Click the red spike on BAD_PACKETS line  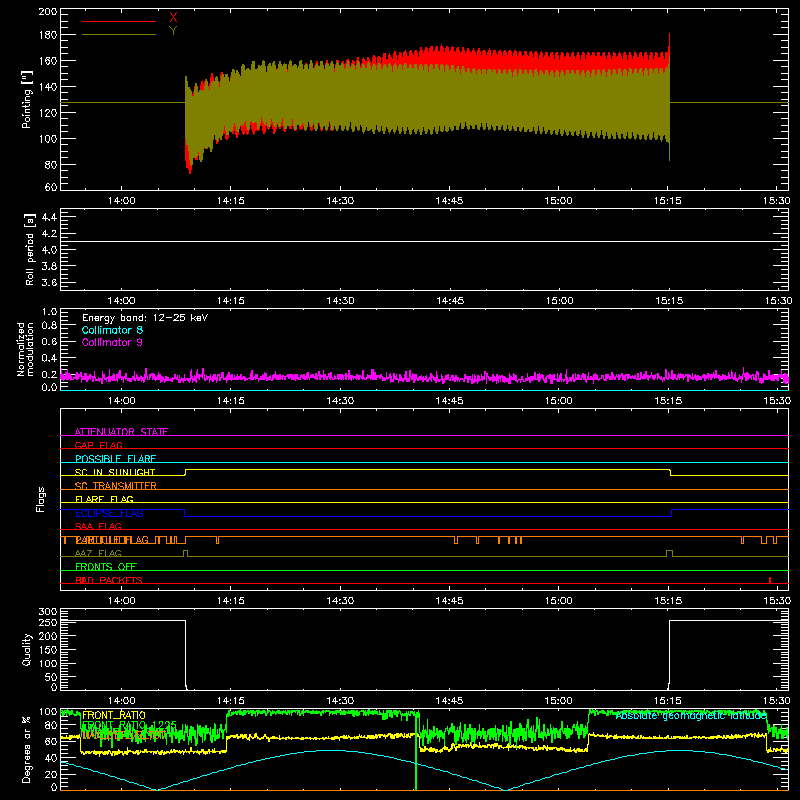point(770,580)
